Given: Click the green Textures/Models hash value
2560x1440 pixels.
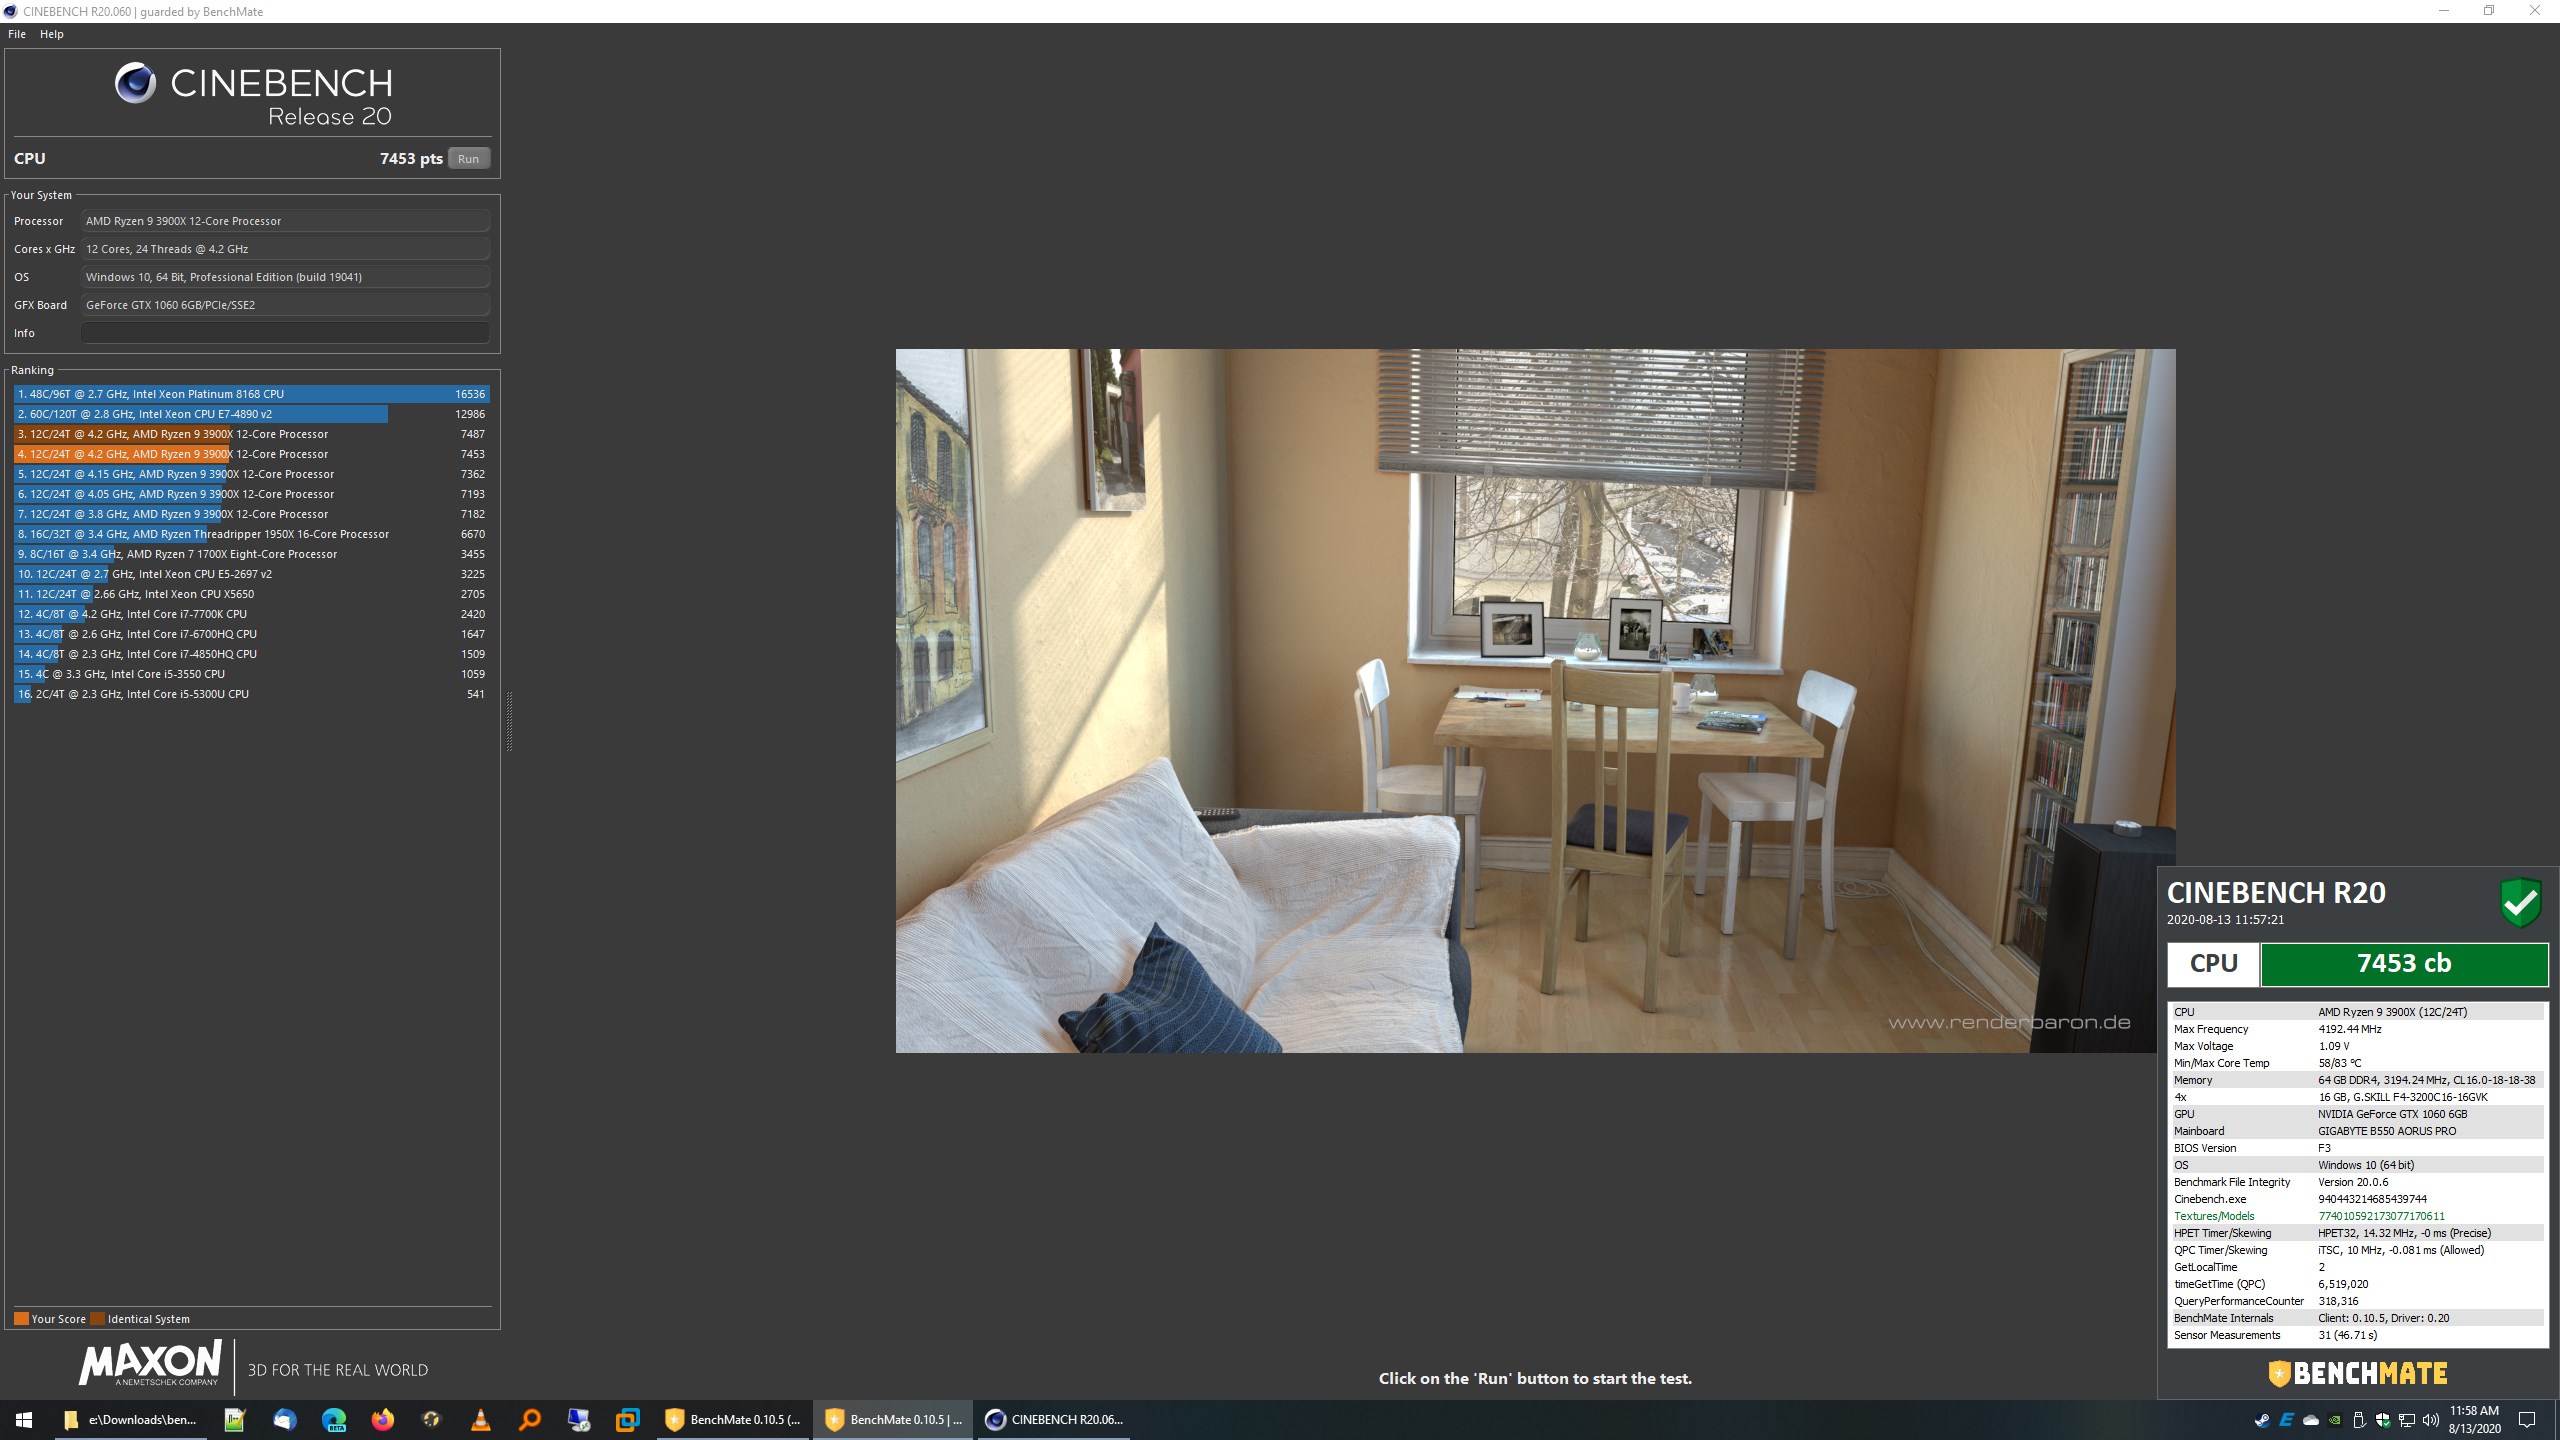Looking at the screenshot, I should (2381, 1216).
